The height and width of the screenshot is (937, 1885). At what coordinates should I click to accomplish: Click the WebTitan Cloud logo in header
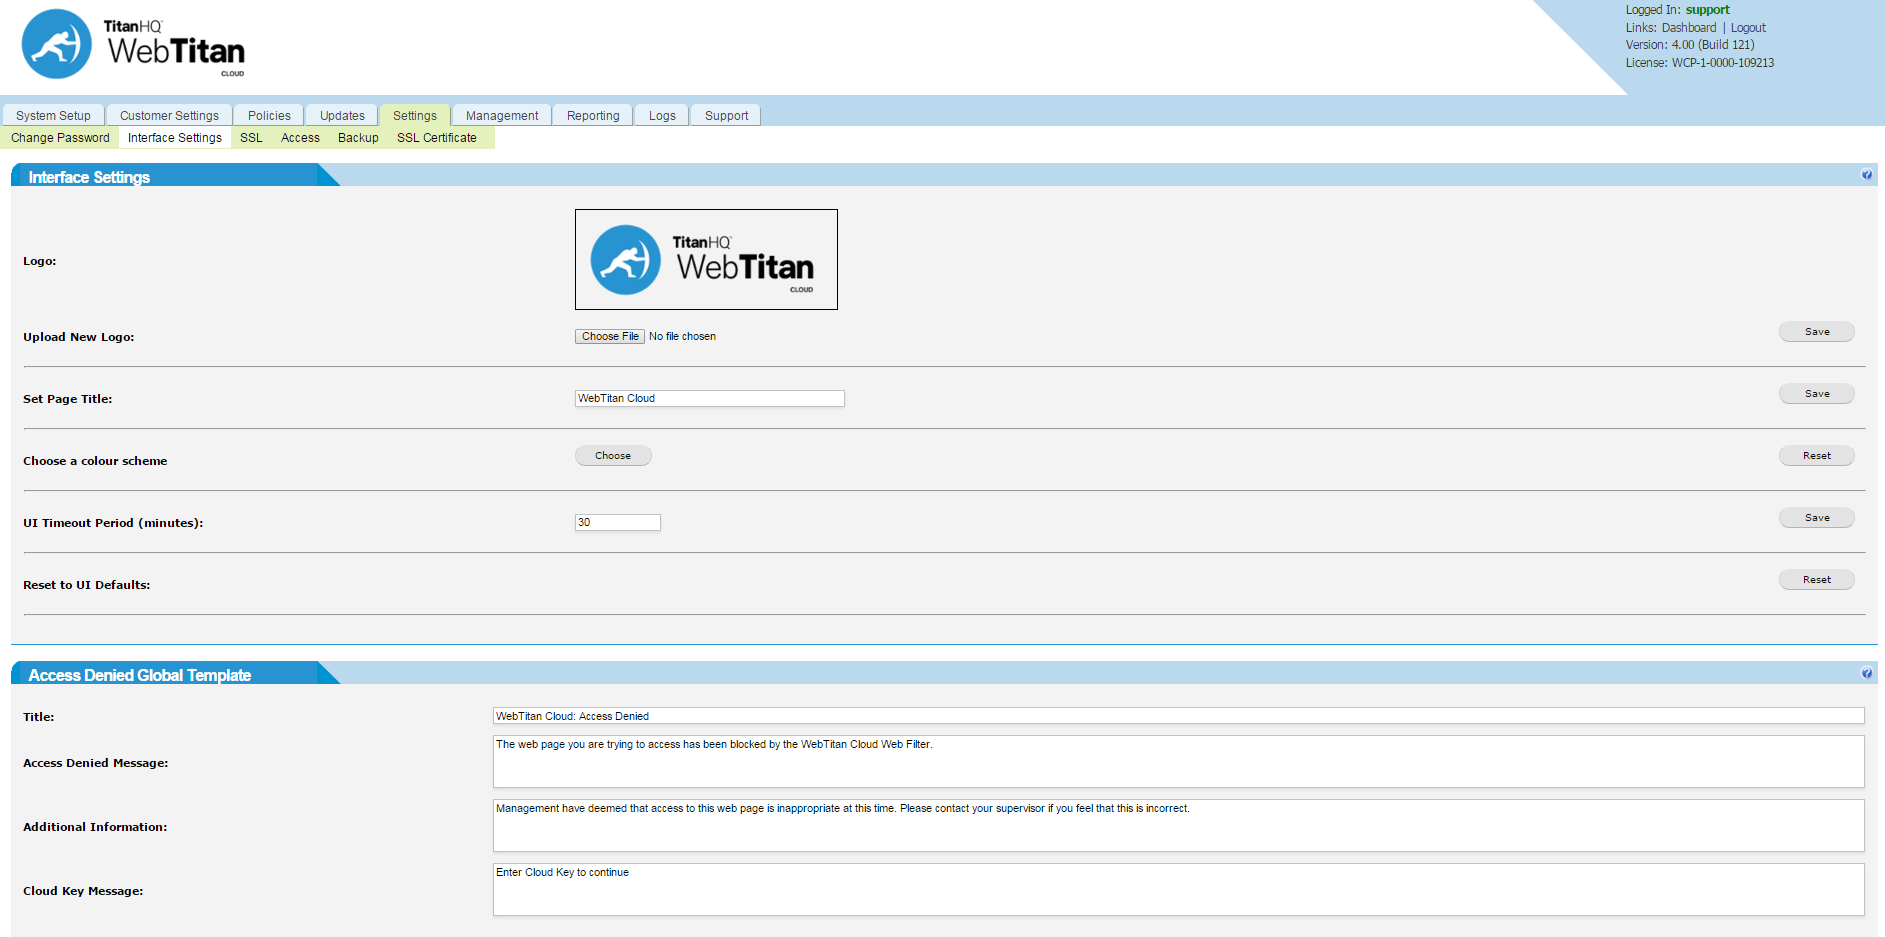133,44
